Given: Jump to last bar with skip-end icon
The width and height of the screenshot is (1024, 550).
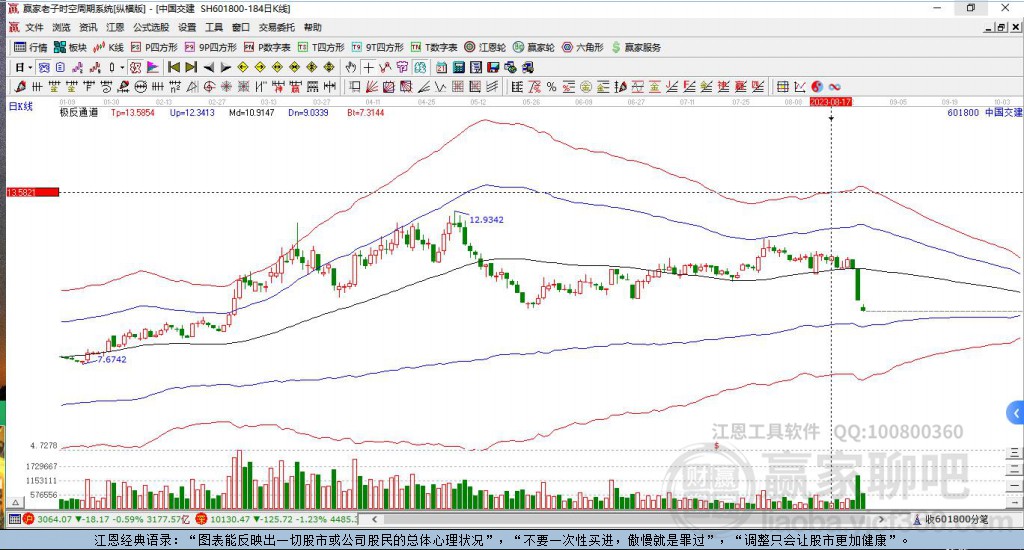Looking at the screenshot, I should pyautogui.click(x=191, y=67).
